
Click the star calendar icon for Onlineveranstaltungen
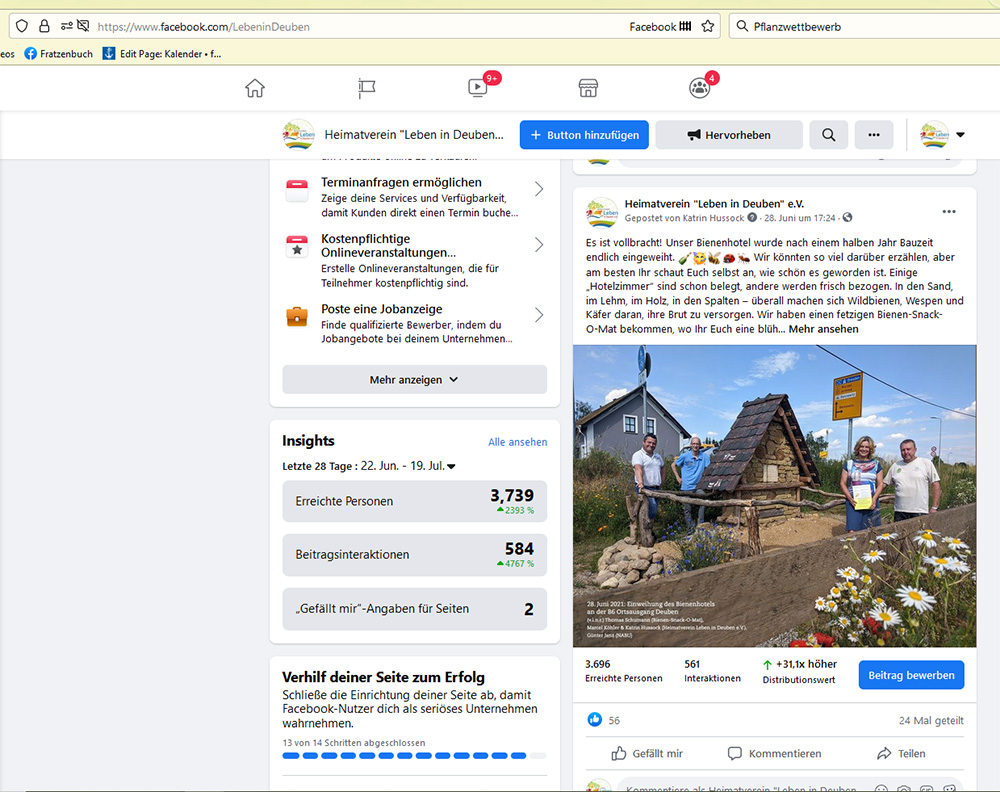pyautogui.click(x=297, y=246)
